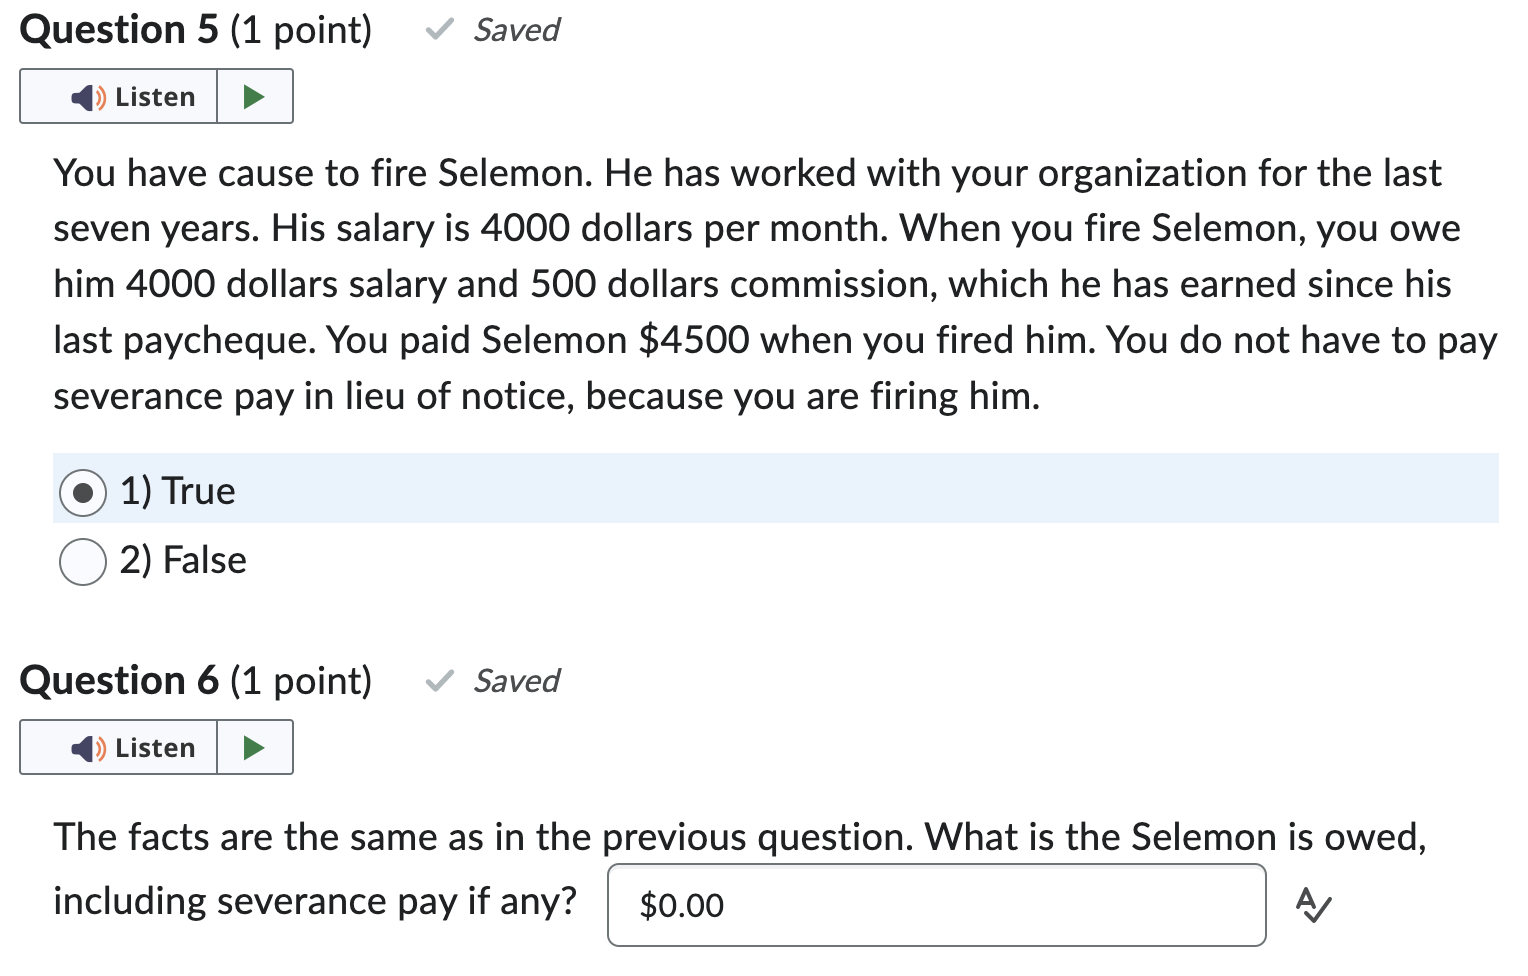
Task: Start audio playback of Question 6 question text
Action: [x=255, y=747]
